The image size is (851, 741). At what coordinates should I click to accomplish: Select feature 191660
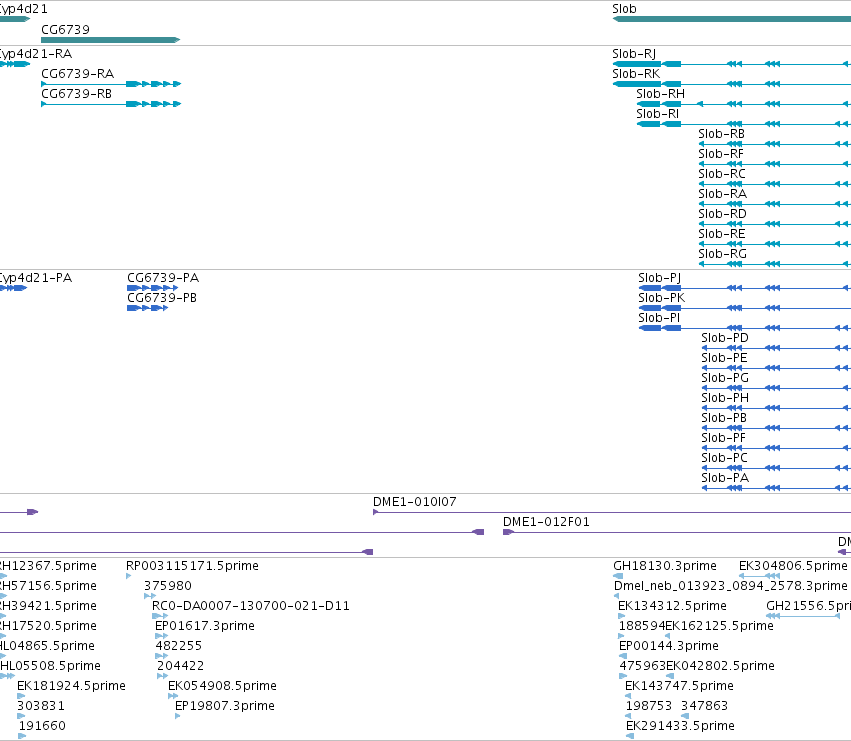22,736
